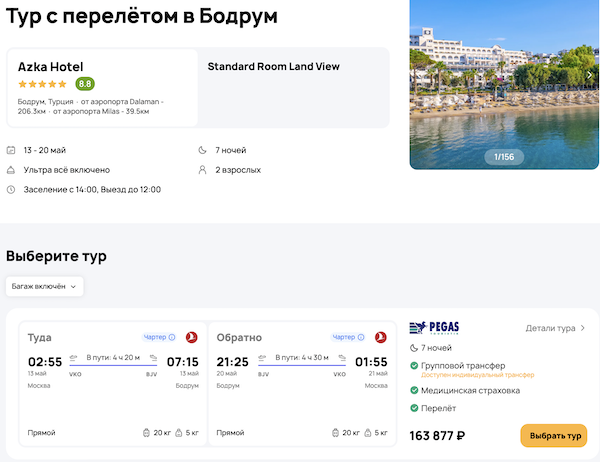Viewport: 600px width, 462px height.
Task: Click the Turkish Airlines logo on return flight
Action: (381, 337)
